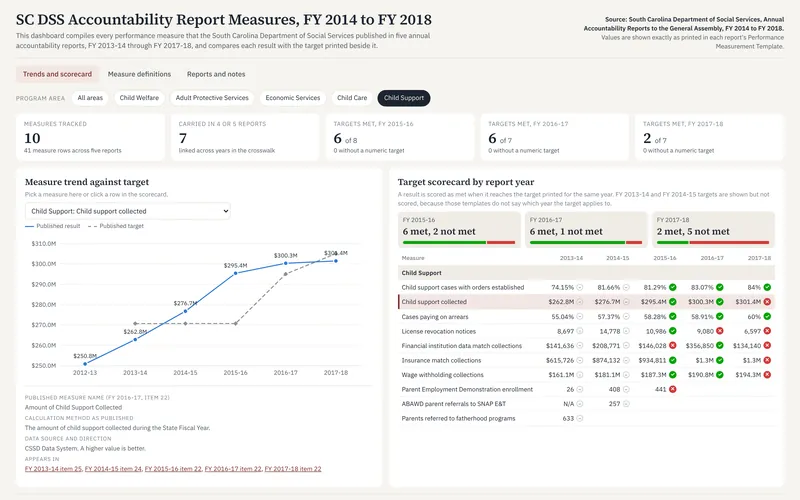Screen dimensions: 800x500
Task: Open FY 2013-14 item 25 link
Action: point(53,469)
